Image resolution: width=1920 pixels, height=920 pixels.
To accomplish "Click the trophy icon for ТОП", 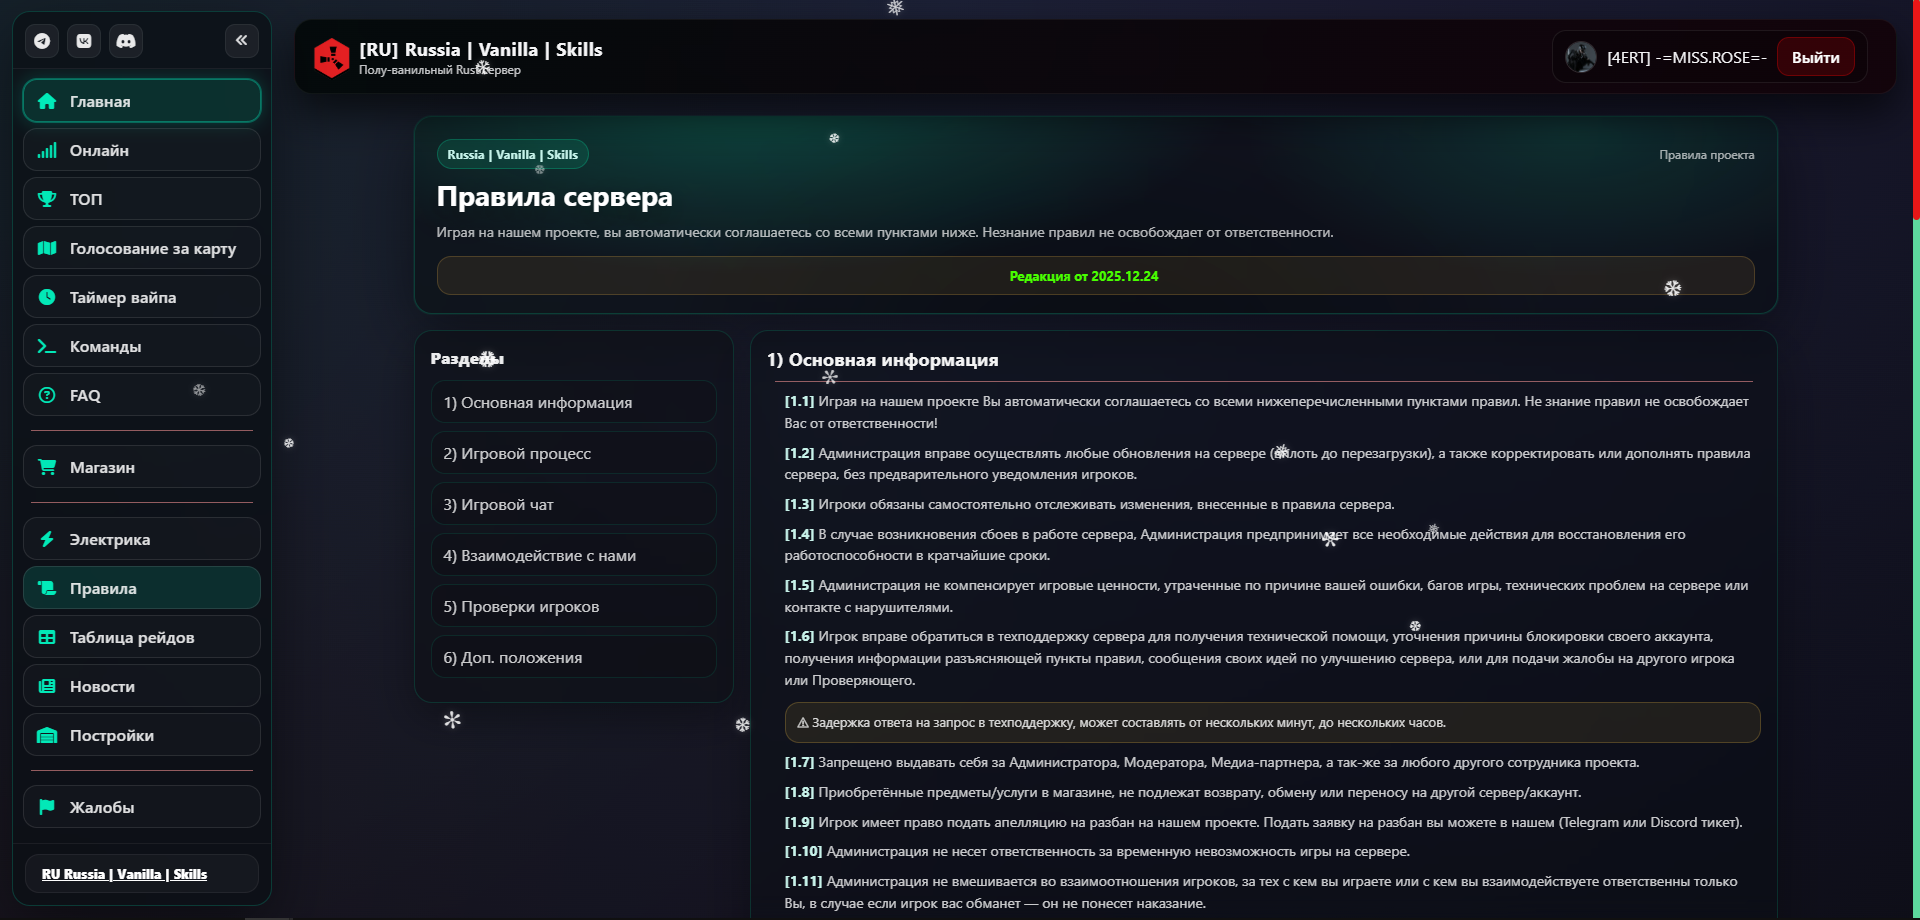I will coord(47,199).
